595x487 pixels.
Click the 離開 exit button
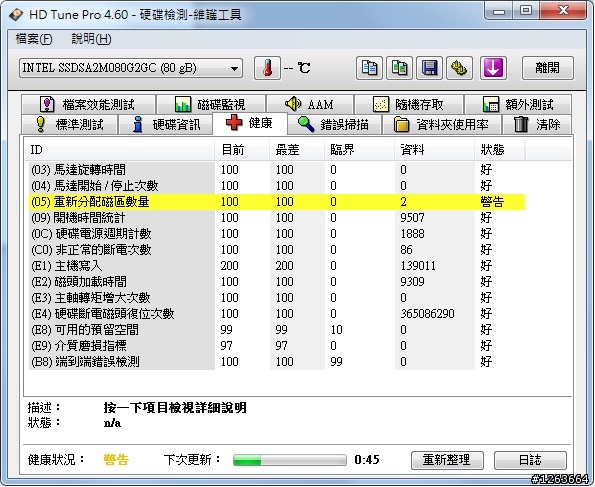click(548, 68)
